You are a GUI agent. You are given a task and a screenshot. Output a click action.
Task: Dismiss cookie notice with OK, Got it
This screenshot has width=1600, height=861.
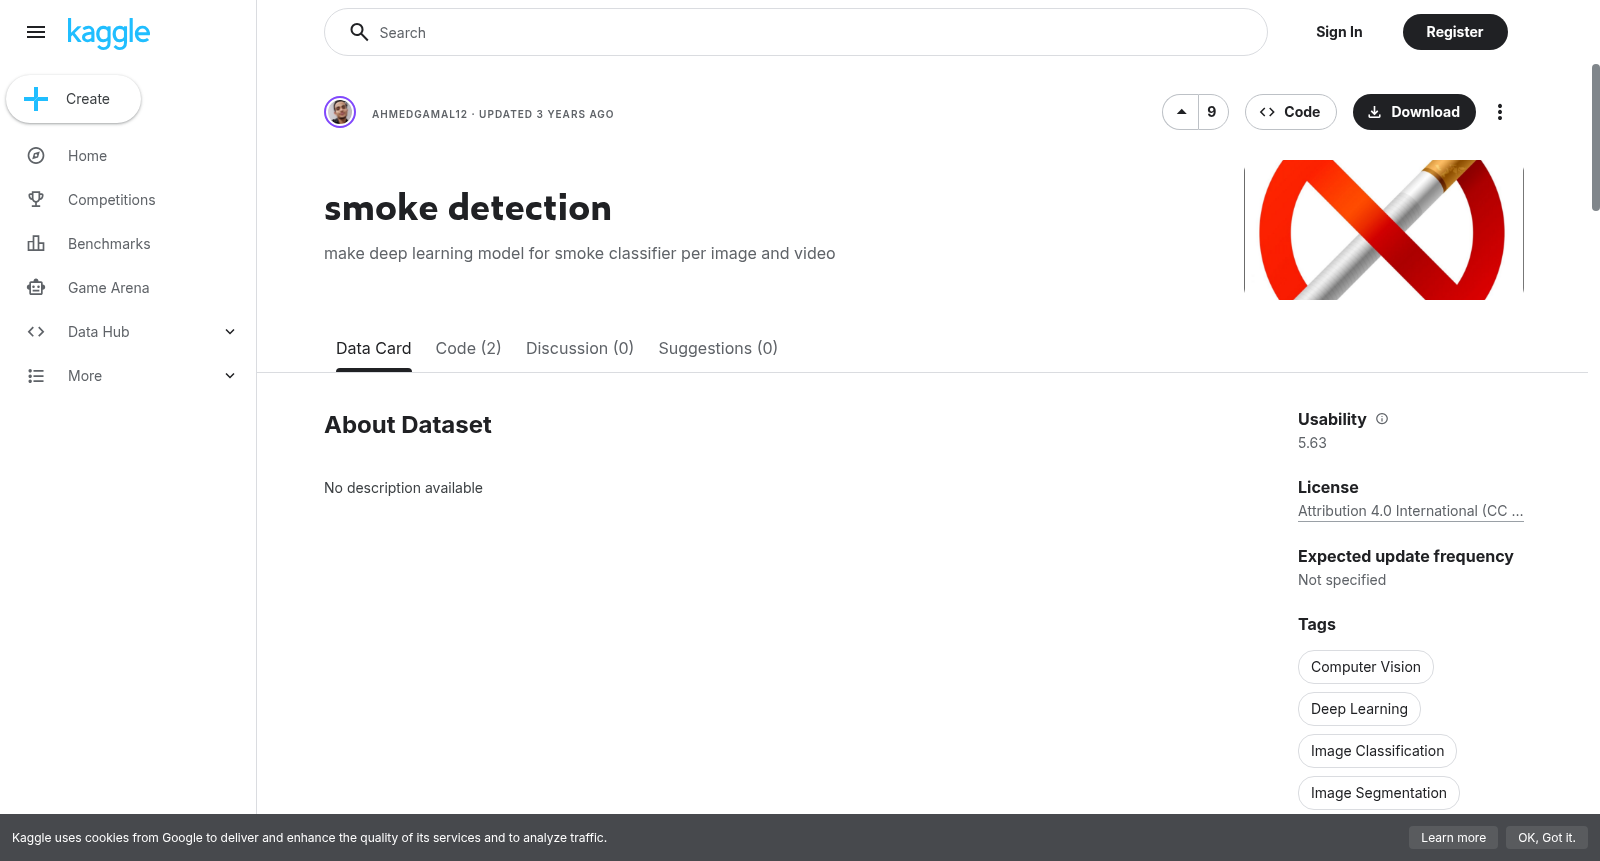tap(1546, 838)
